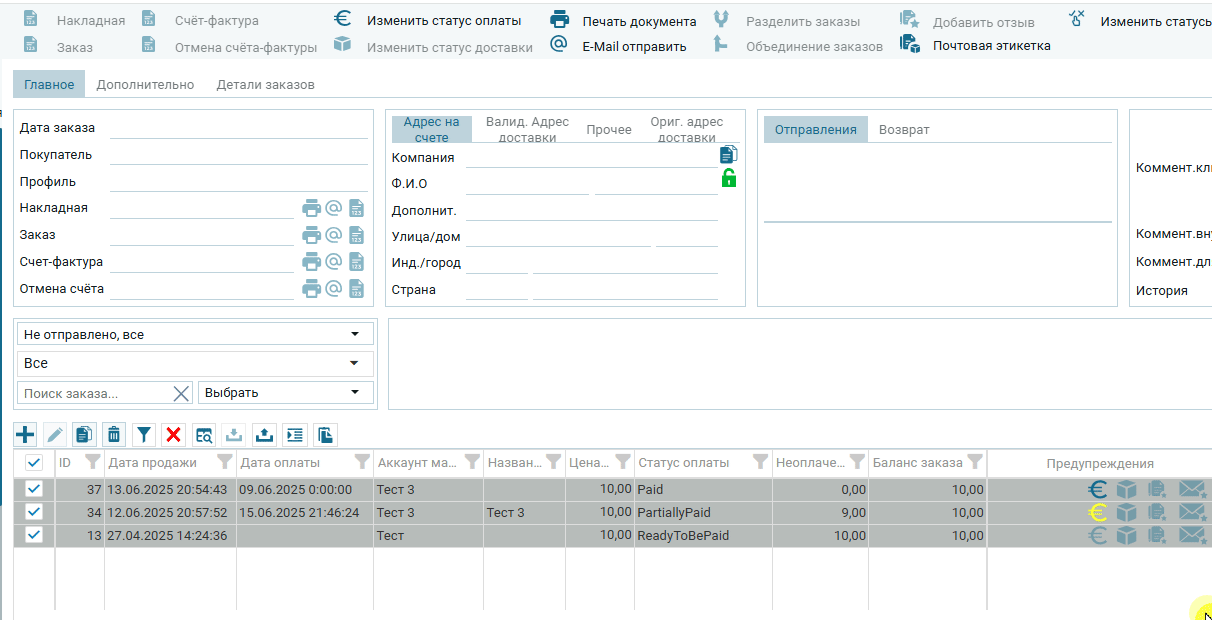This screenshot has height=620, width=1212.
Task: Click 'Изменить статус оплаты' button
Action: point(443,21)
